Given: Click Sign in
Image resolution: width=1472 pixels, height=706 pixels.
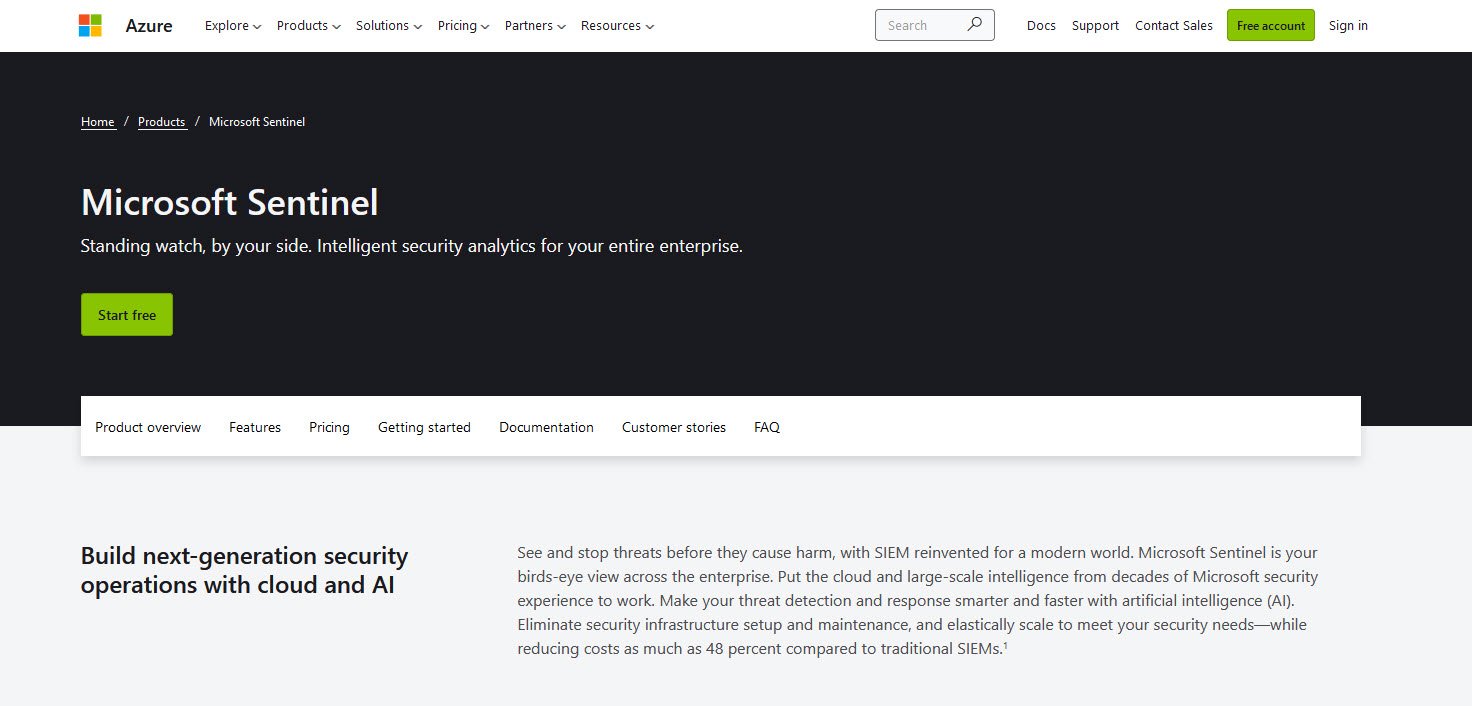Looking at the screenshot, I should click(1348, 26).
